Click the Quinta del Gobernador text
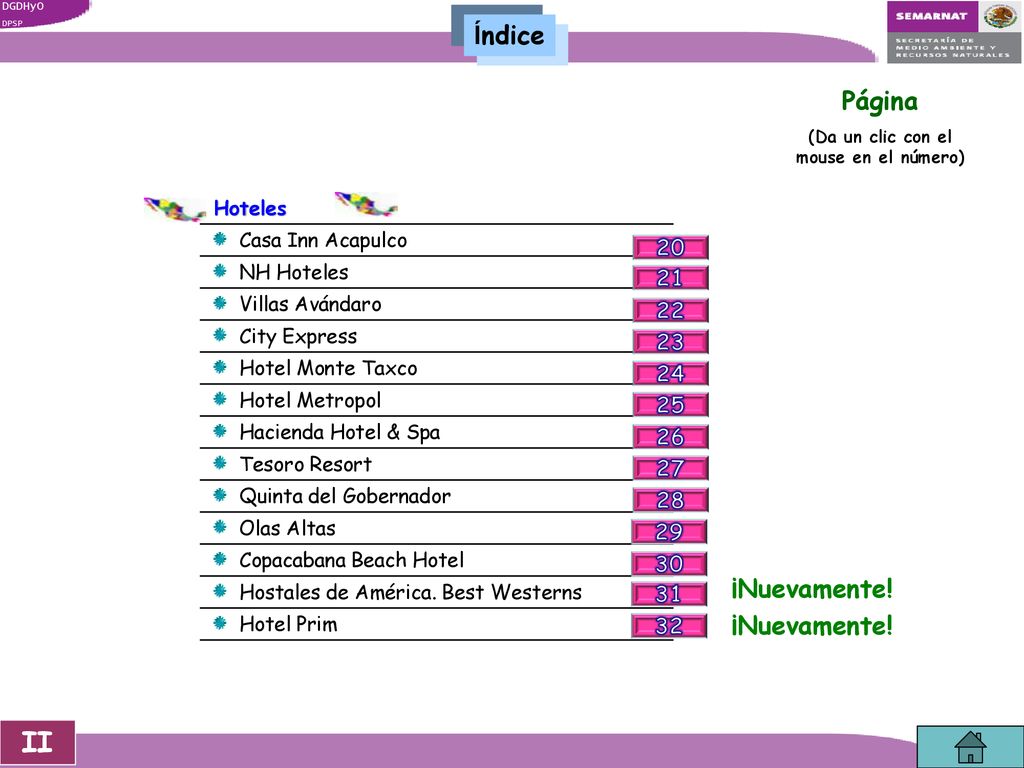 345,496
